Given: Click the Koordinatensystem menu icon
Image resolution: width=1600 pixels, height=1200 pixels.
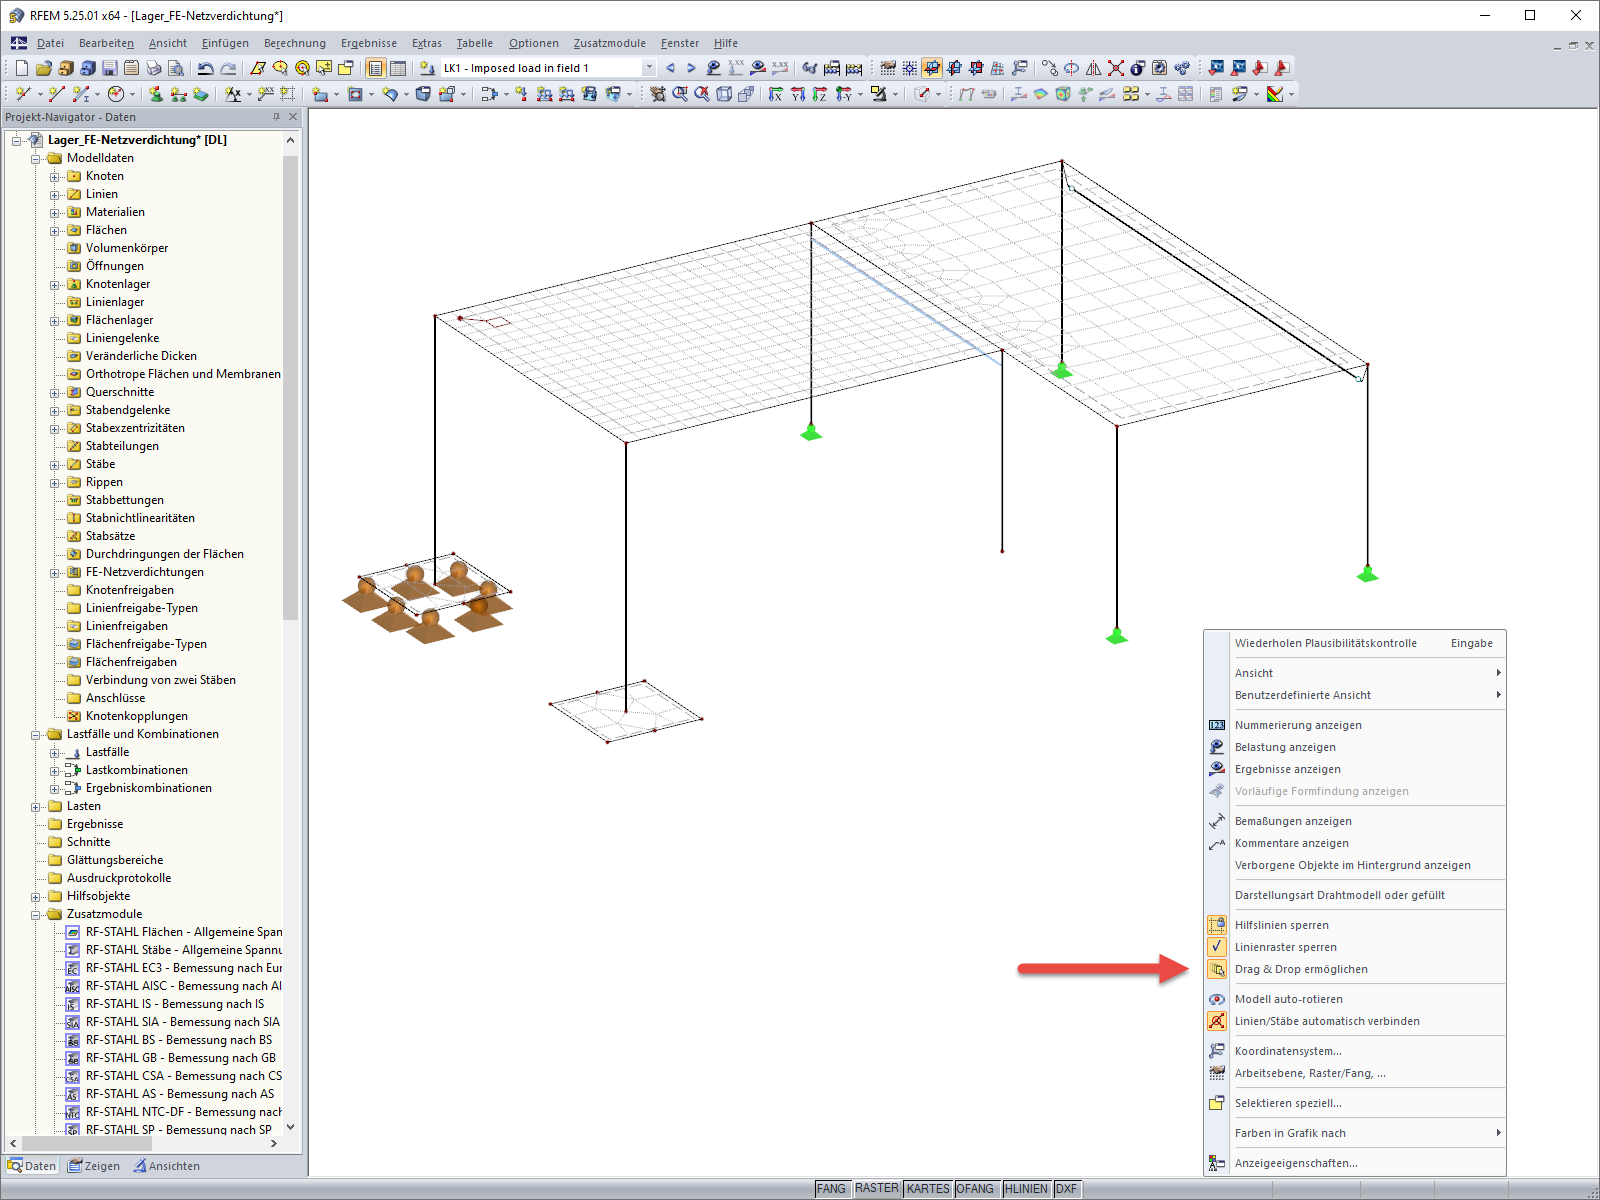Looking at the screenshot, I should pos(1217,1051).
